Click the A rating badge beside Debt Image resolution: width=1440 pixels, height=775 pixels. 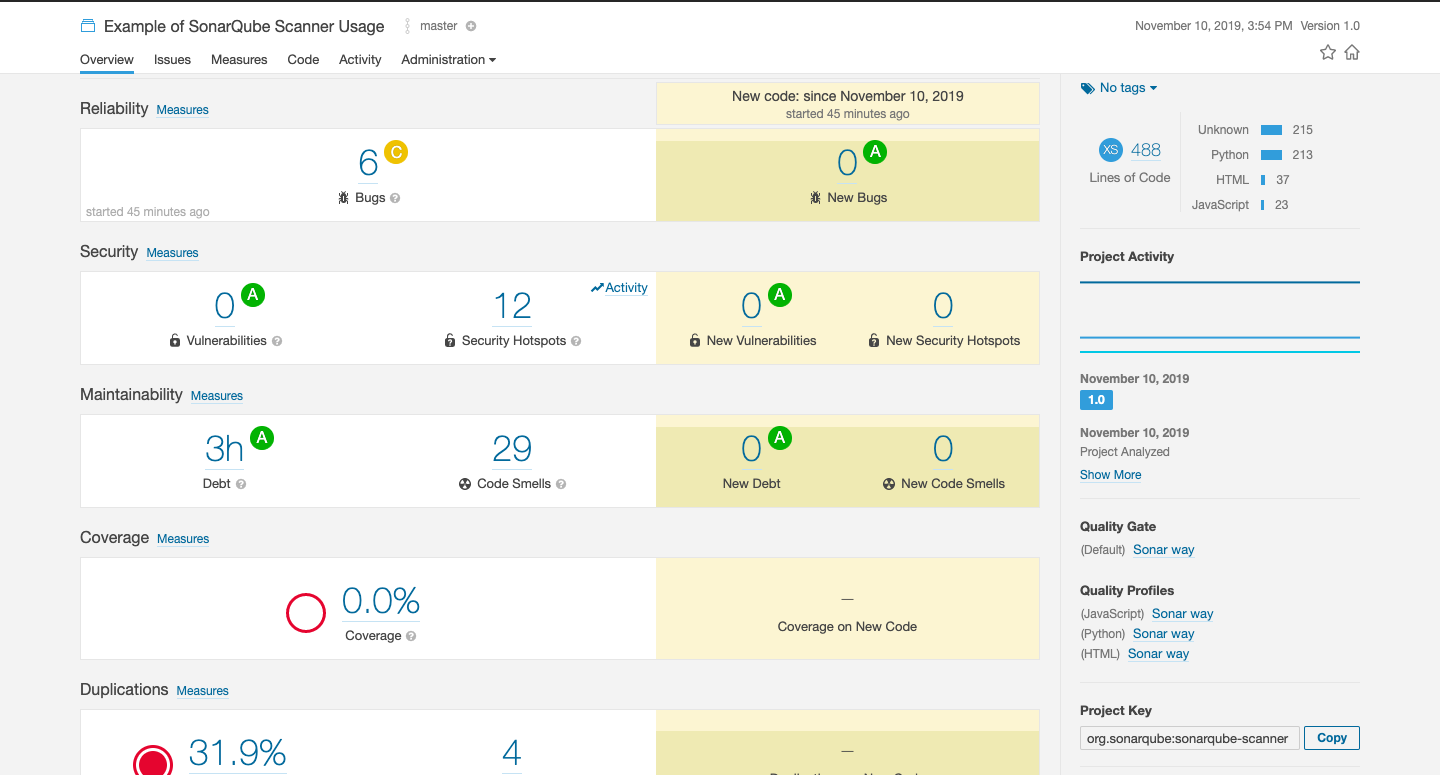tap(262, 438)
